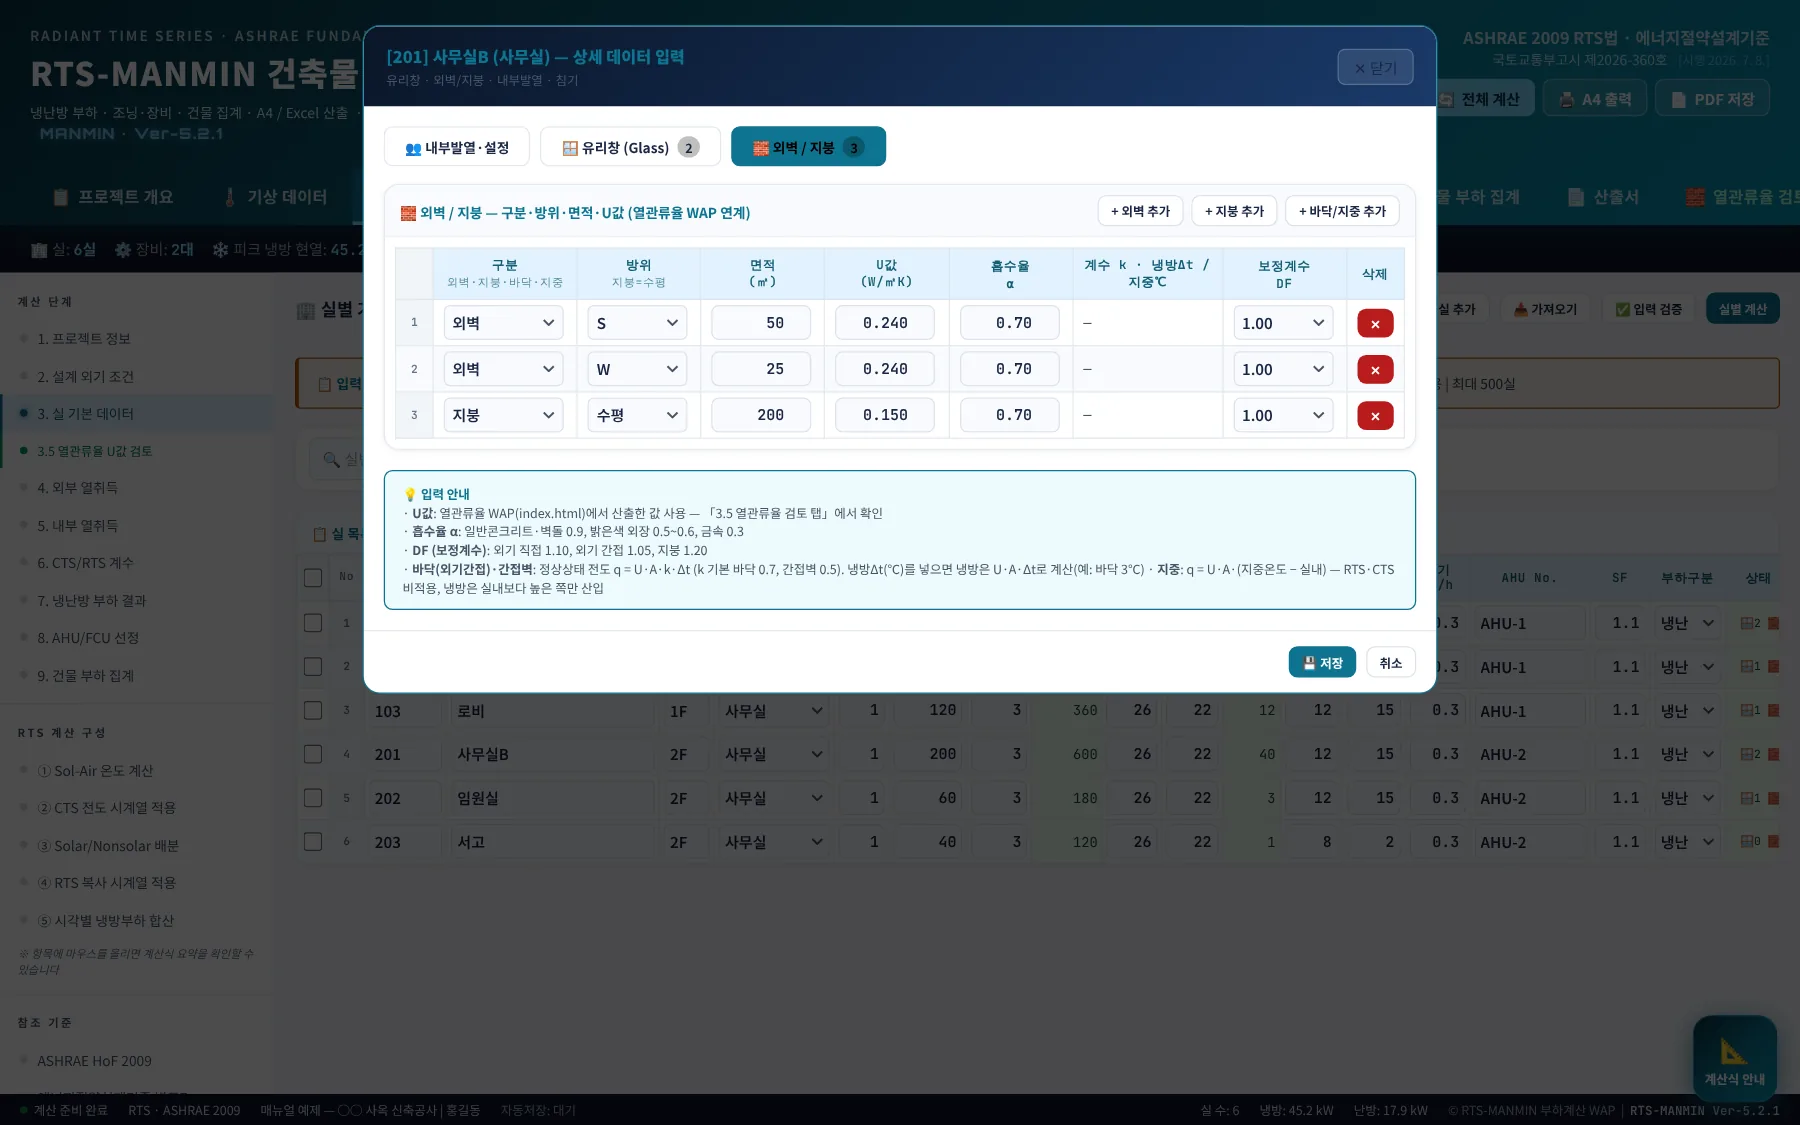Image resolution: width=1800 pixels, height=1125 pixels.
Task: Delete row 3 지붕 entry
Action: 1375,415
